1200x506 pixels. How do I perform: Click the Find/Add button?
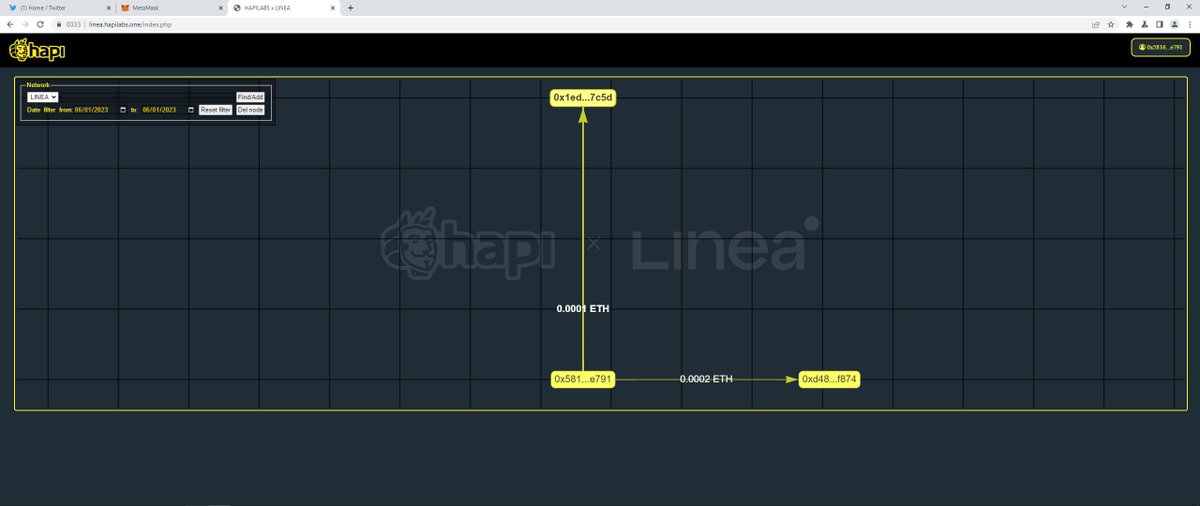coord(250,97)
